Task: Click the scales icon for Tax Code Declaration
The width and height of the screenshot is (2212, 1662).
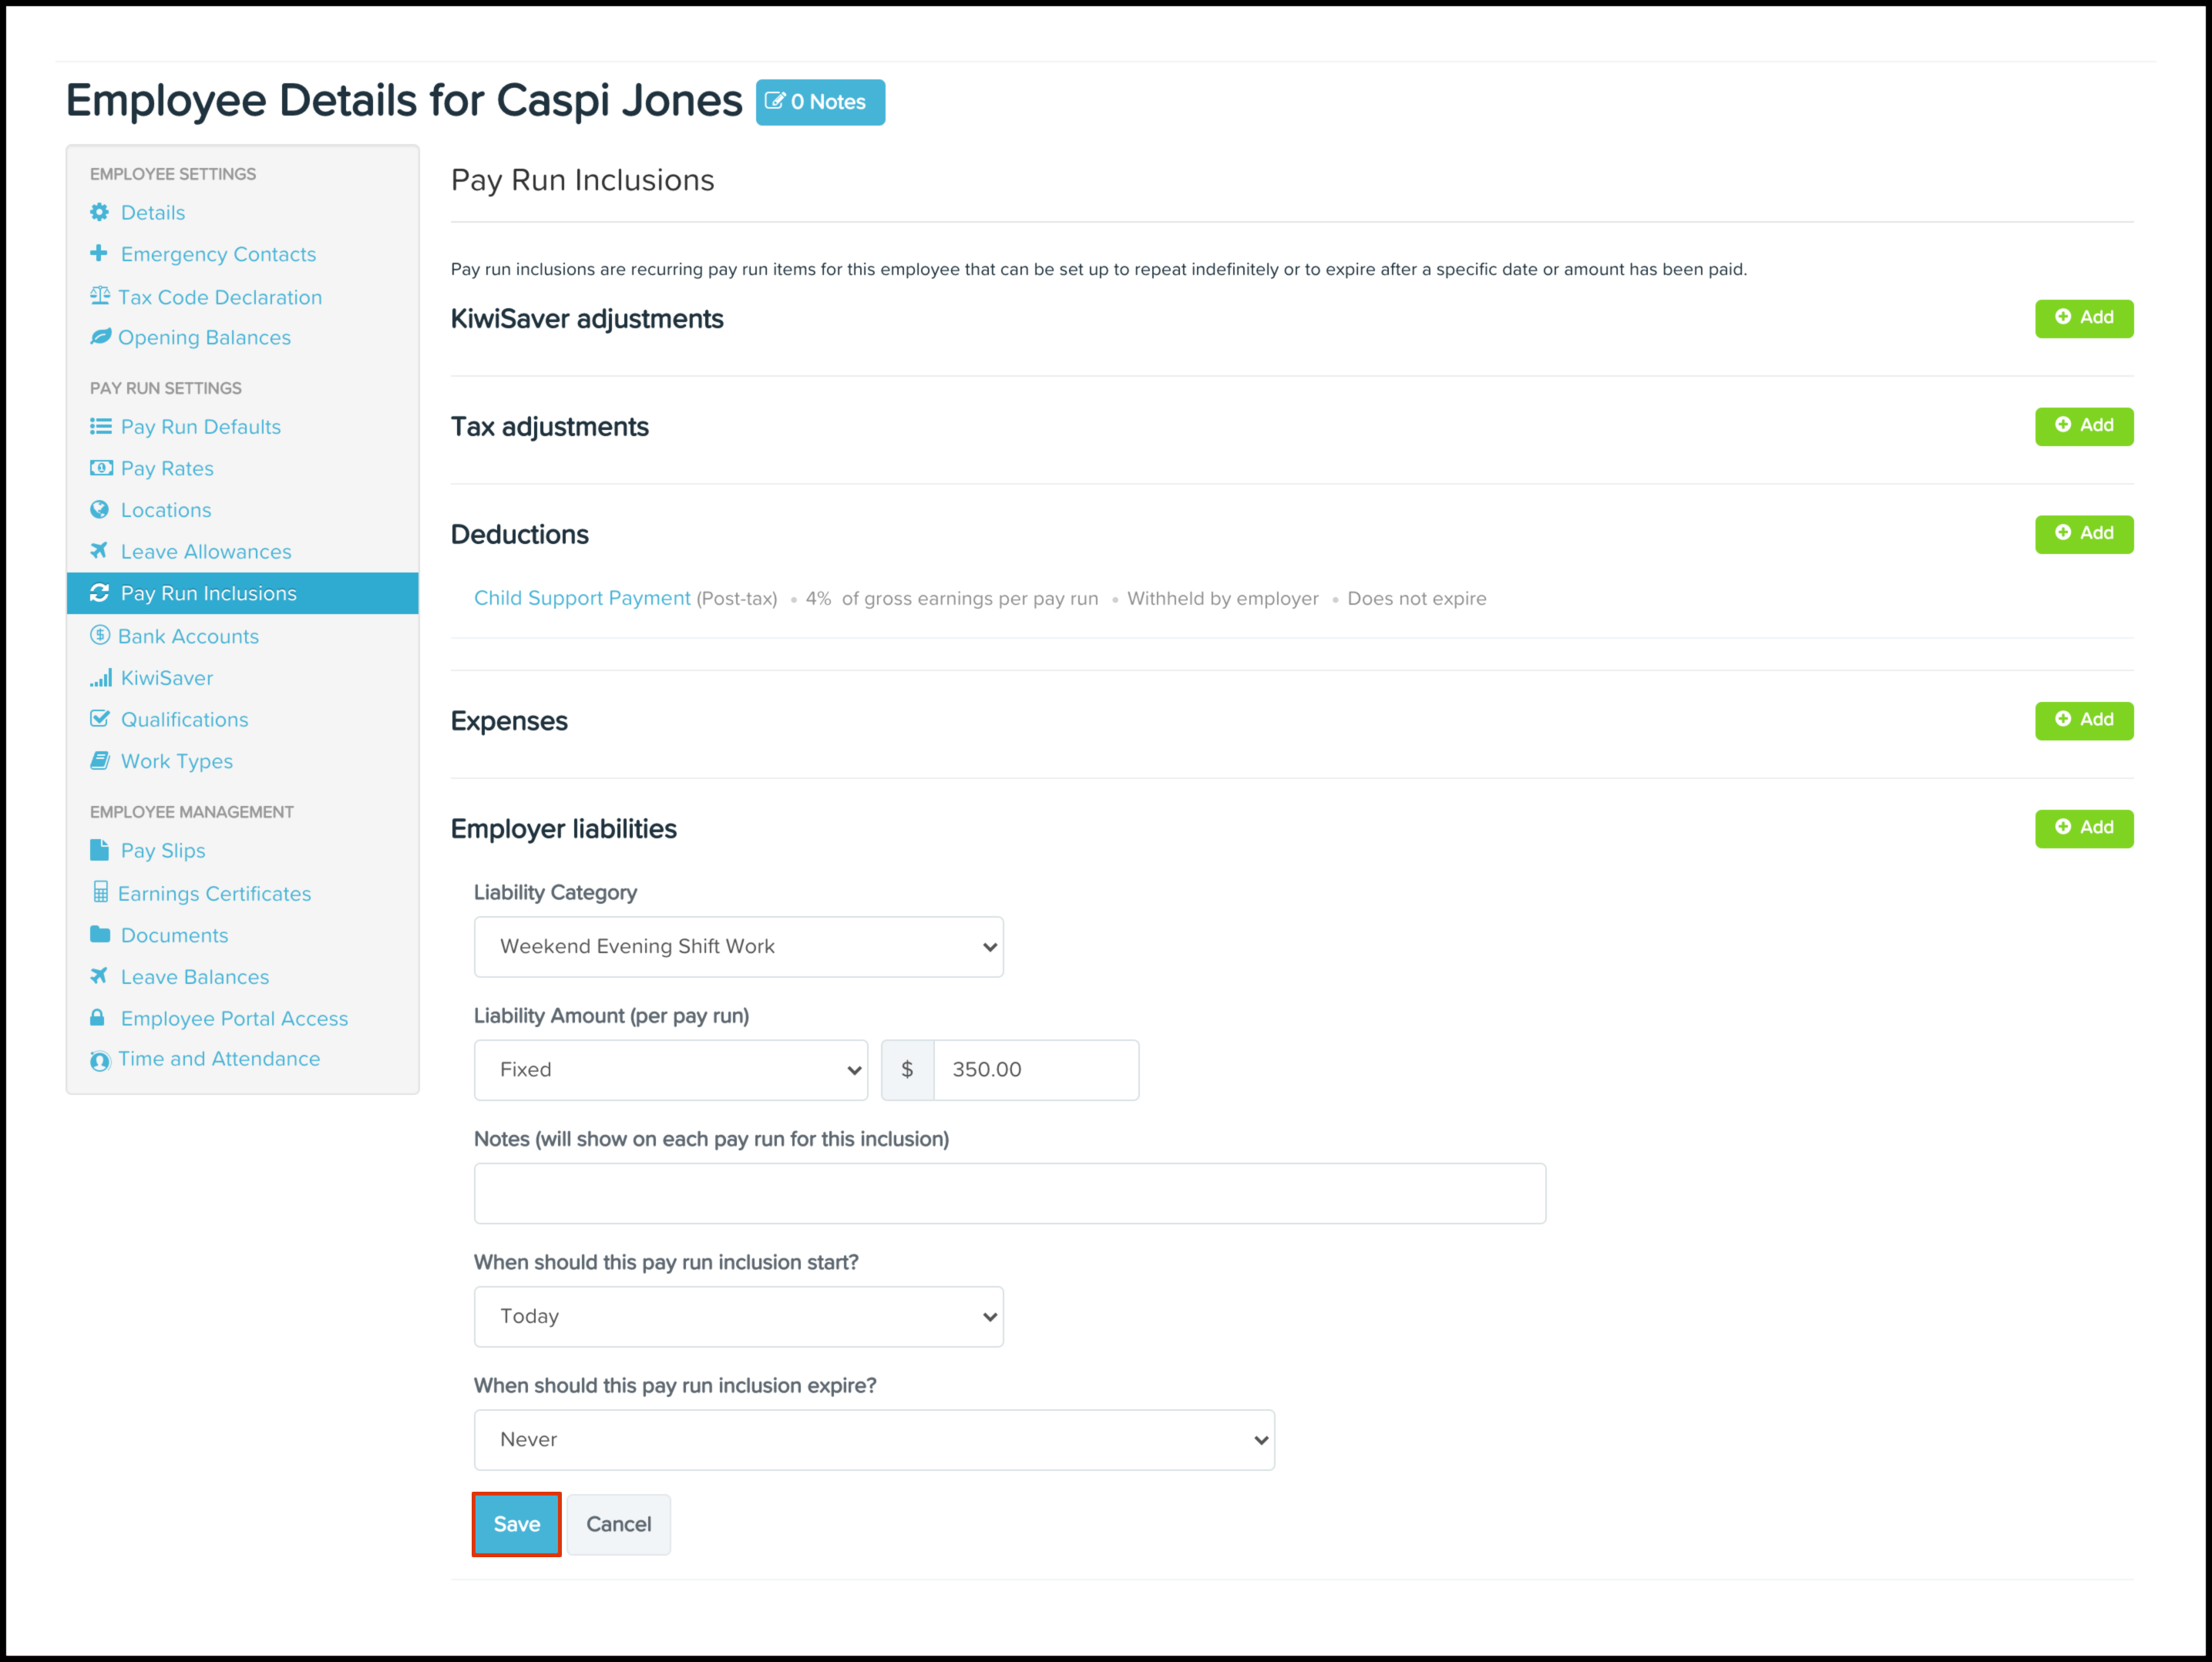Action: (99, 296)
